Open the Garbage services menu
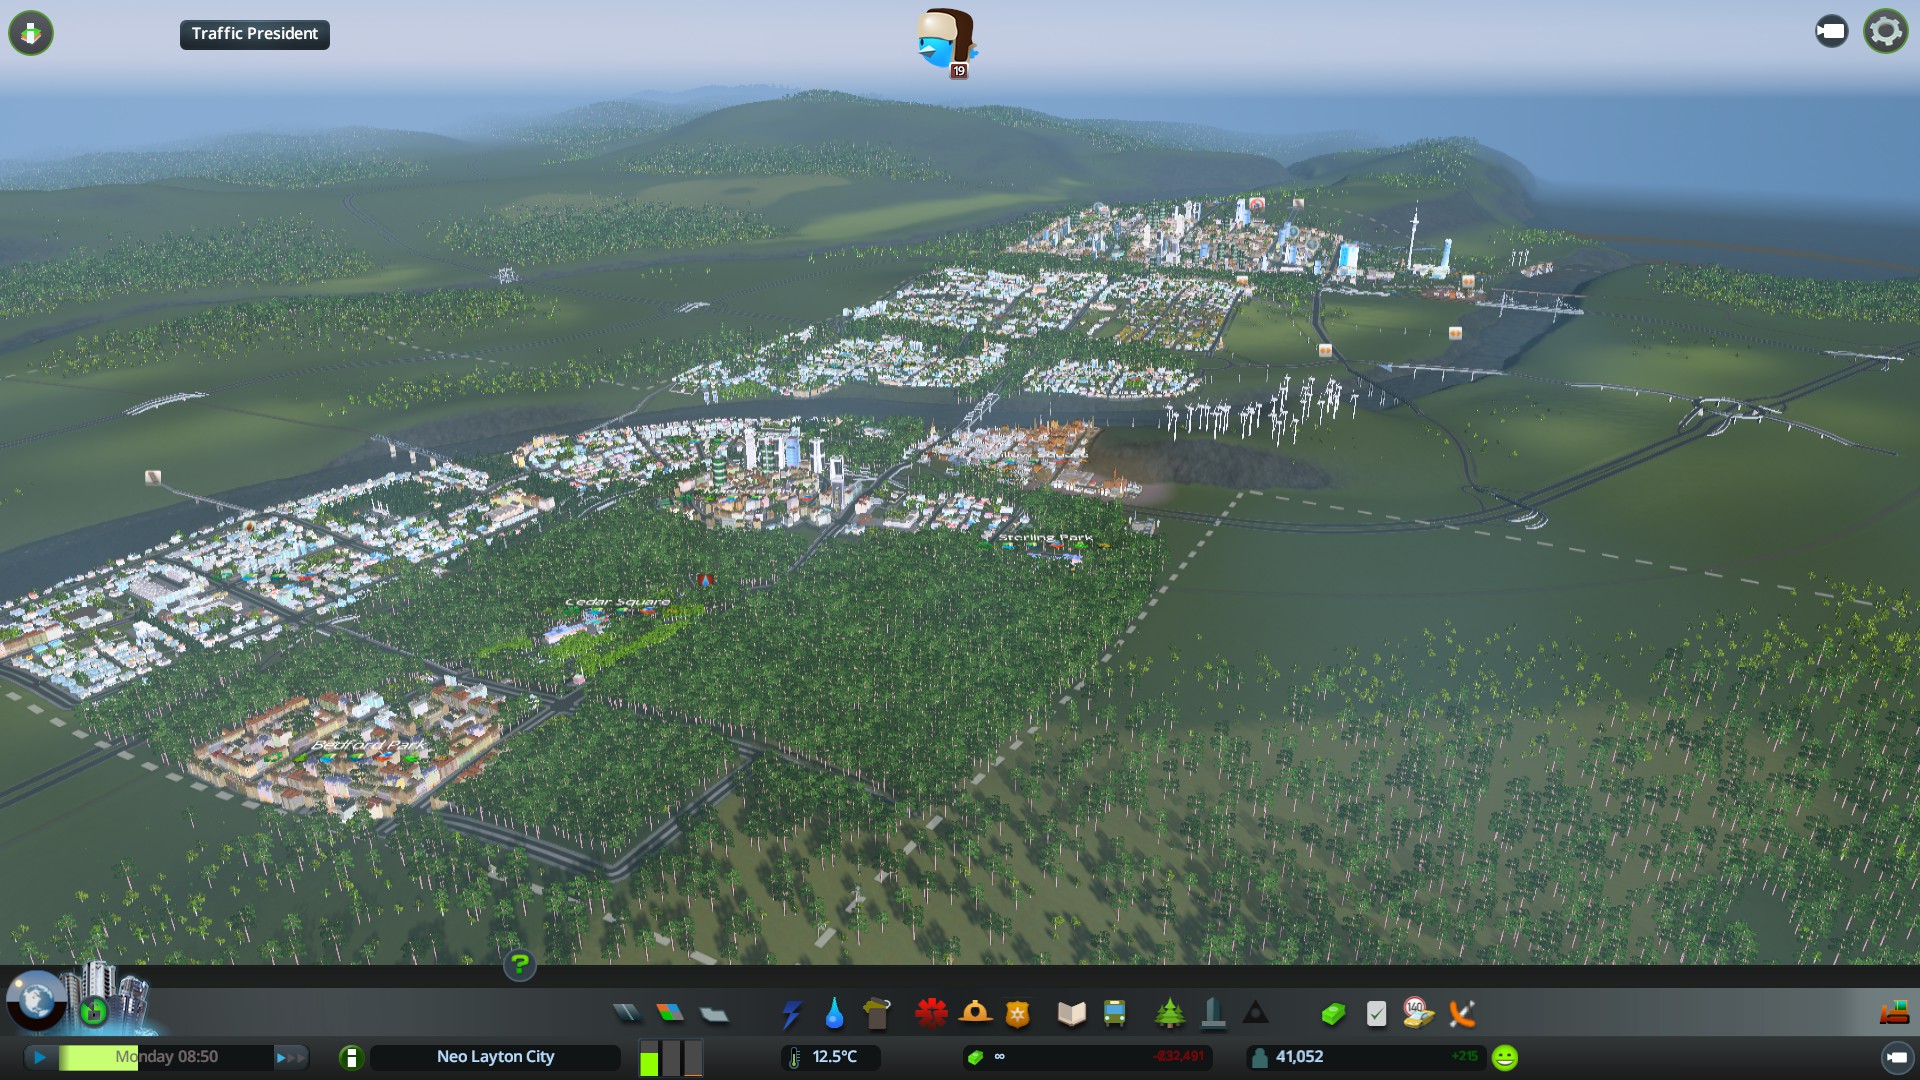 tap(877, 1014)
